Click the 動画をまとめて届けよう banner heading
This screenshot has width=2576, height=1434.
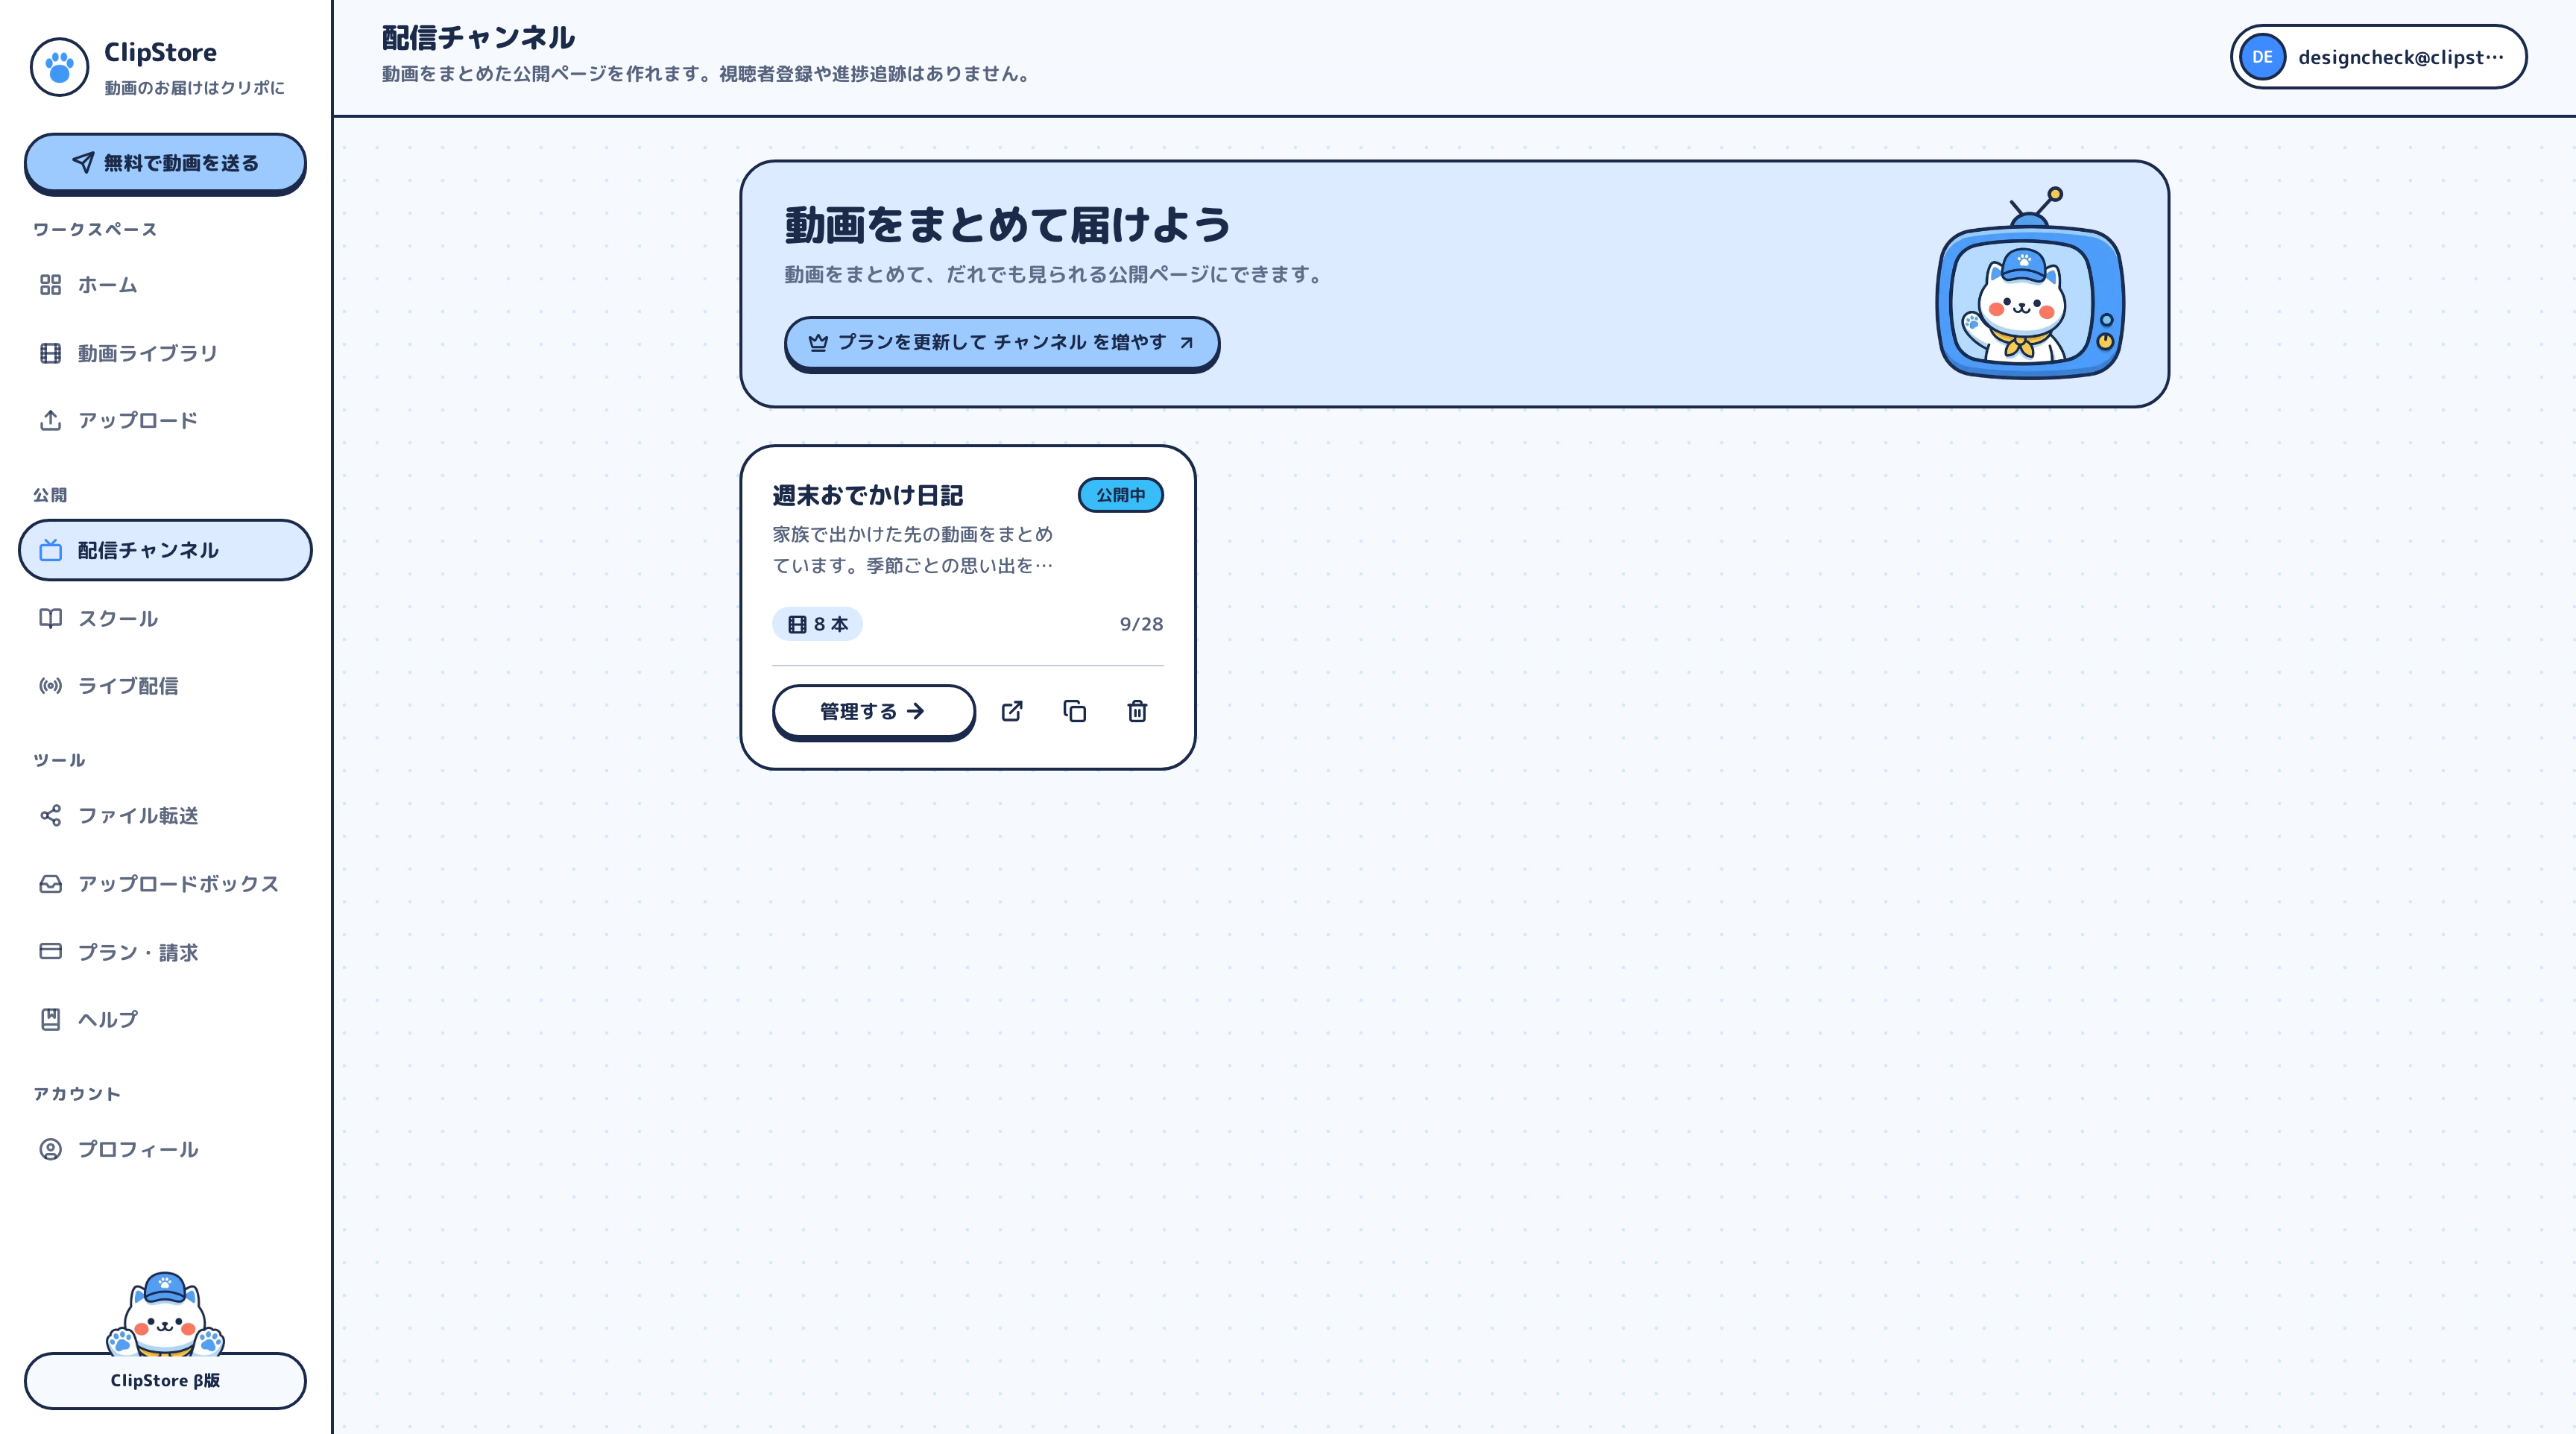[x=1007, y=225]
